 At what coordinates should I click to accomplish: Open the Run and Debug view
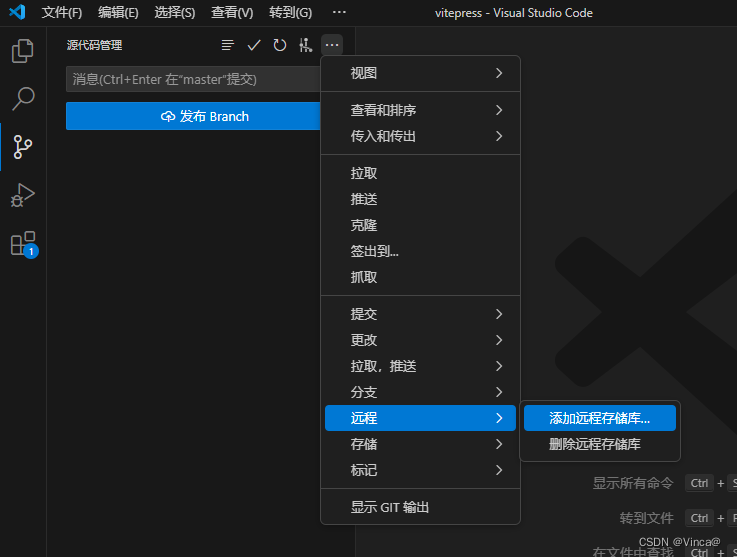click(23, 195)
